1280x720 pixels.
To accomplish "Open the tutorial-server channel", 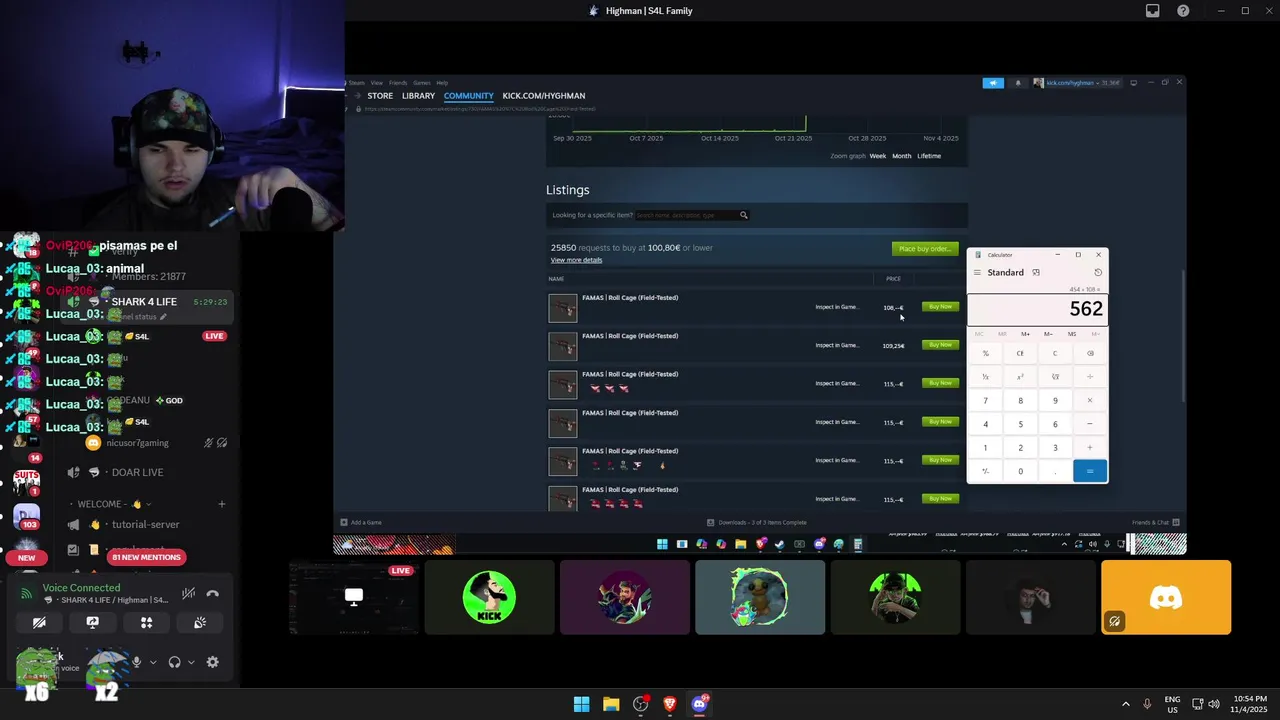I will [146, 524].
